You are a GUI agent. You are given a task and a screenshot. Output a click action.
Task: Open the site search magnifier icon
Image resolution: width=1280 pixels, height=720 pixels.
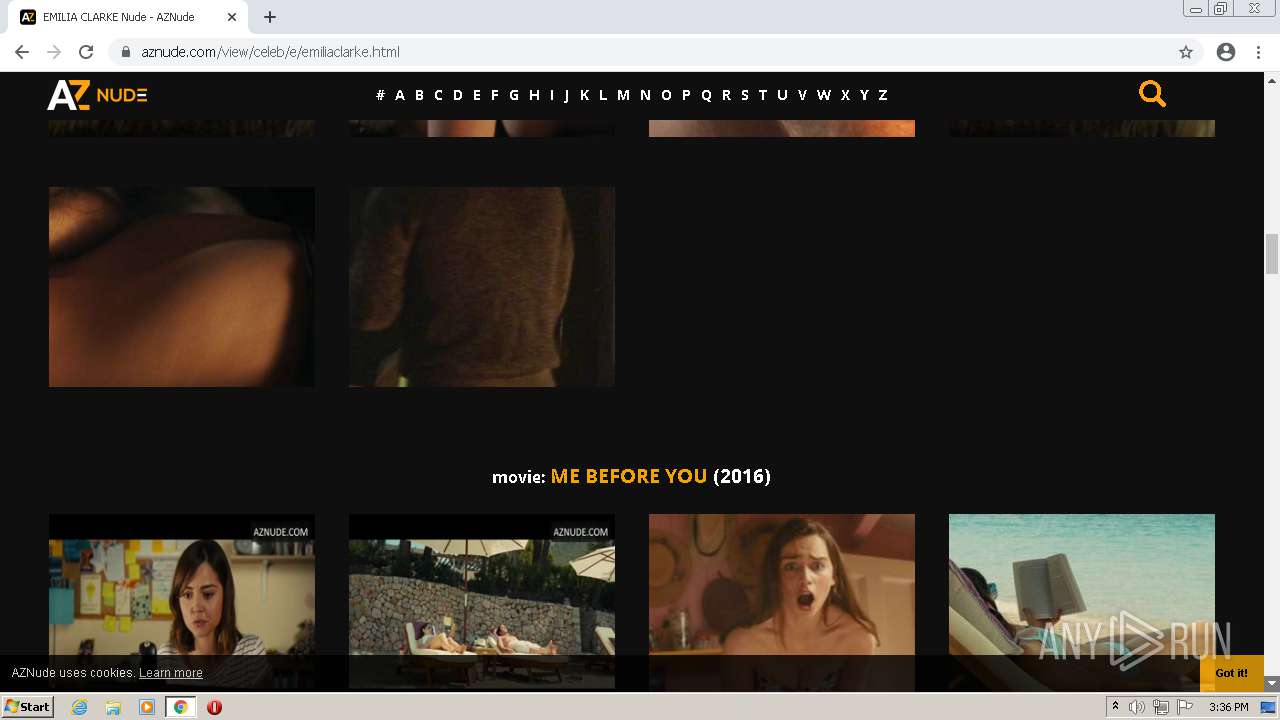pos(1152,94)
